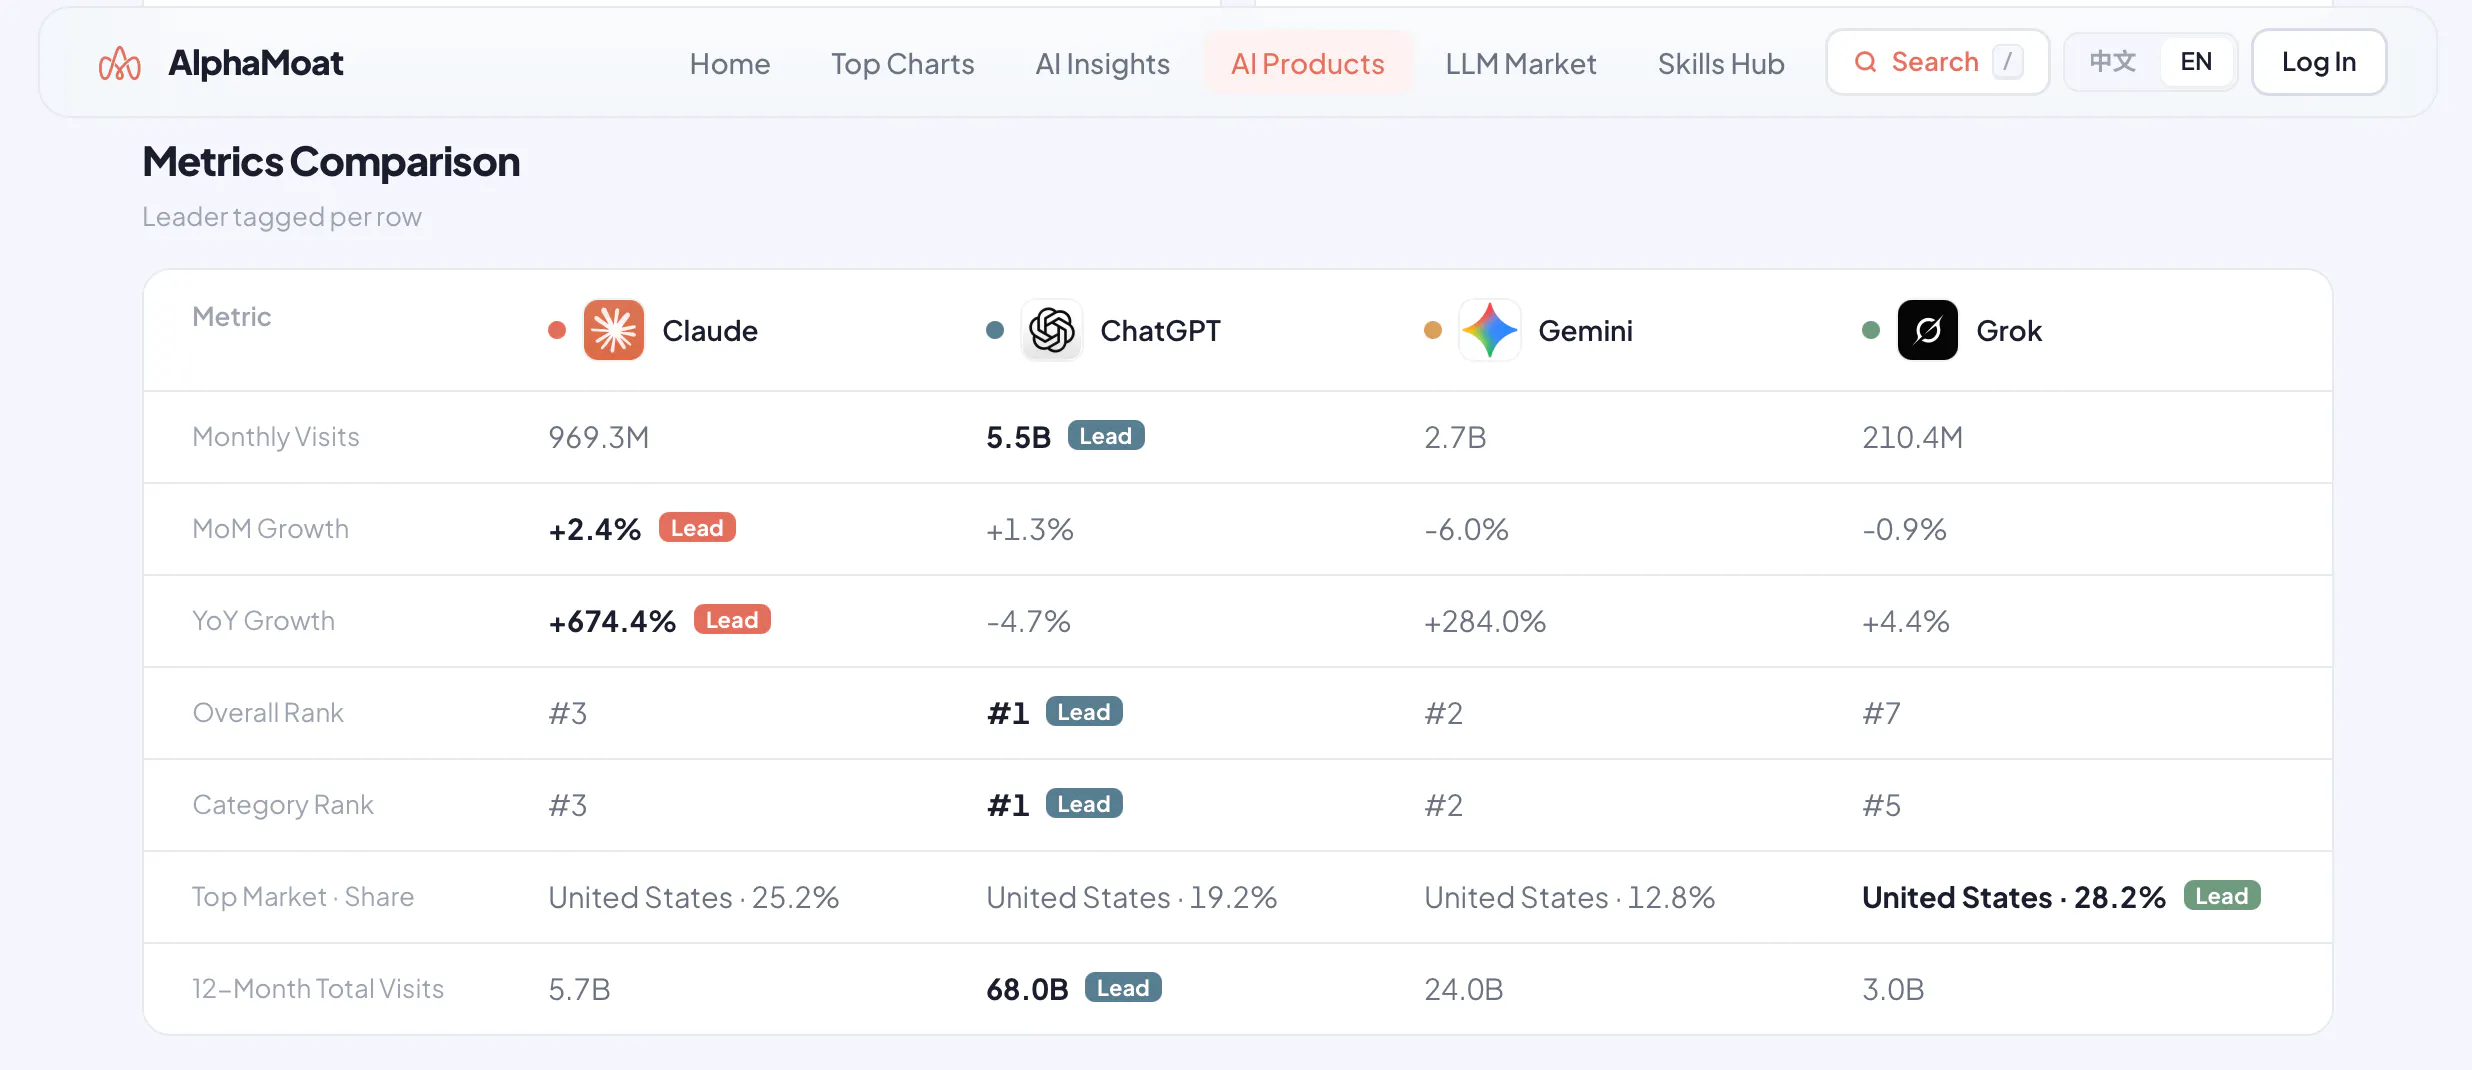2472x1070 pixels.
Task: Click Grok's #7 overall rank value
Action: (1881, 713)
